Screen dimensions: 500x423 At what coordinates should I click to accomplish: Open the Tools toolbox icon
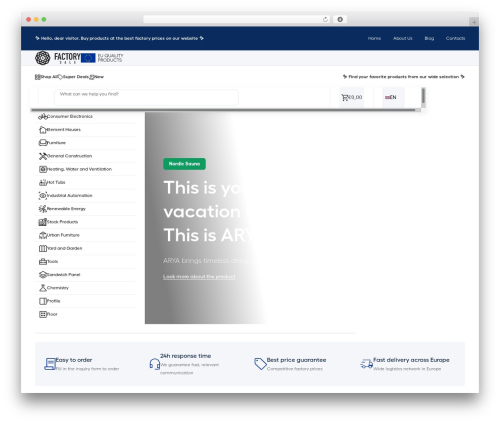pos(43,262)
